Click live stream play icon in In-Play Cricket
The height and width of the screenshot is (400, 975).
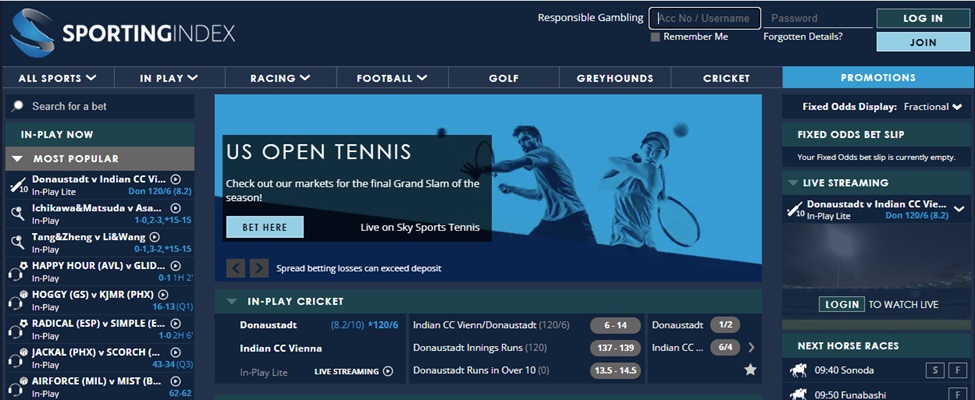(x=388, y=371)
